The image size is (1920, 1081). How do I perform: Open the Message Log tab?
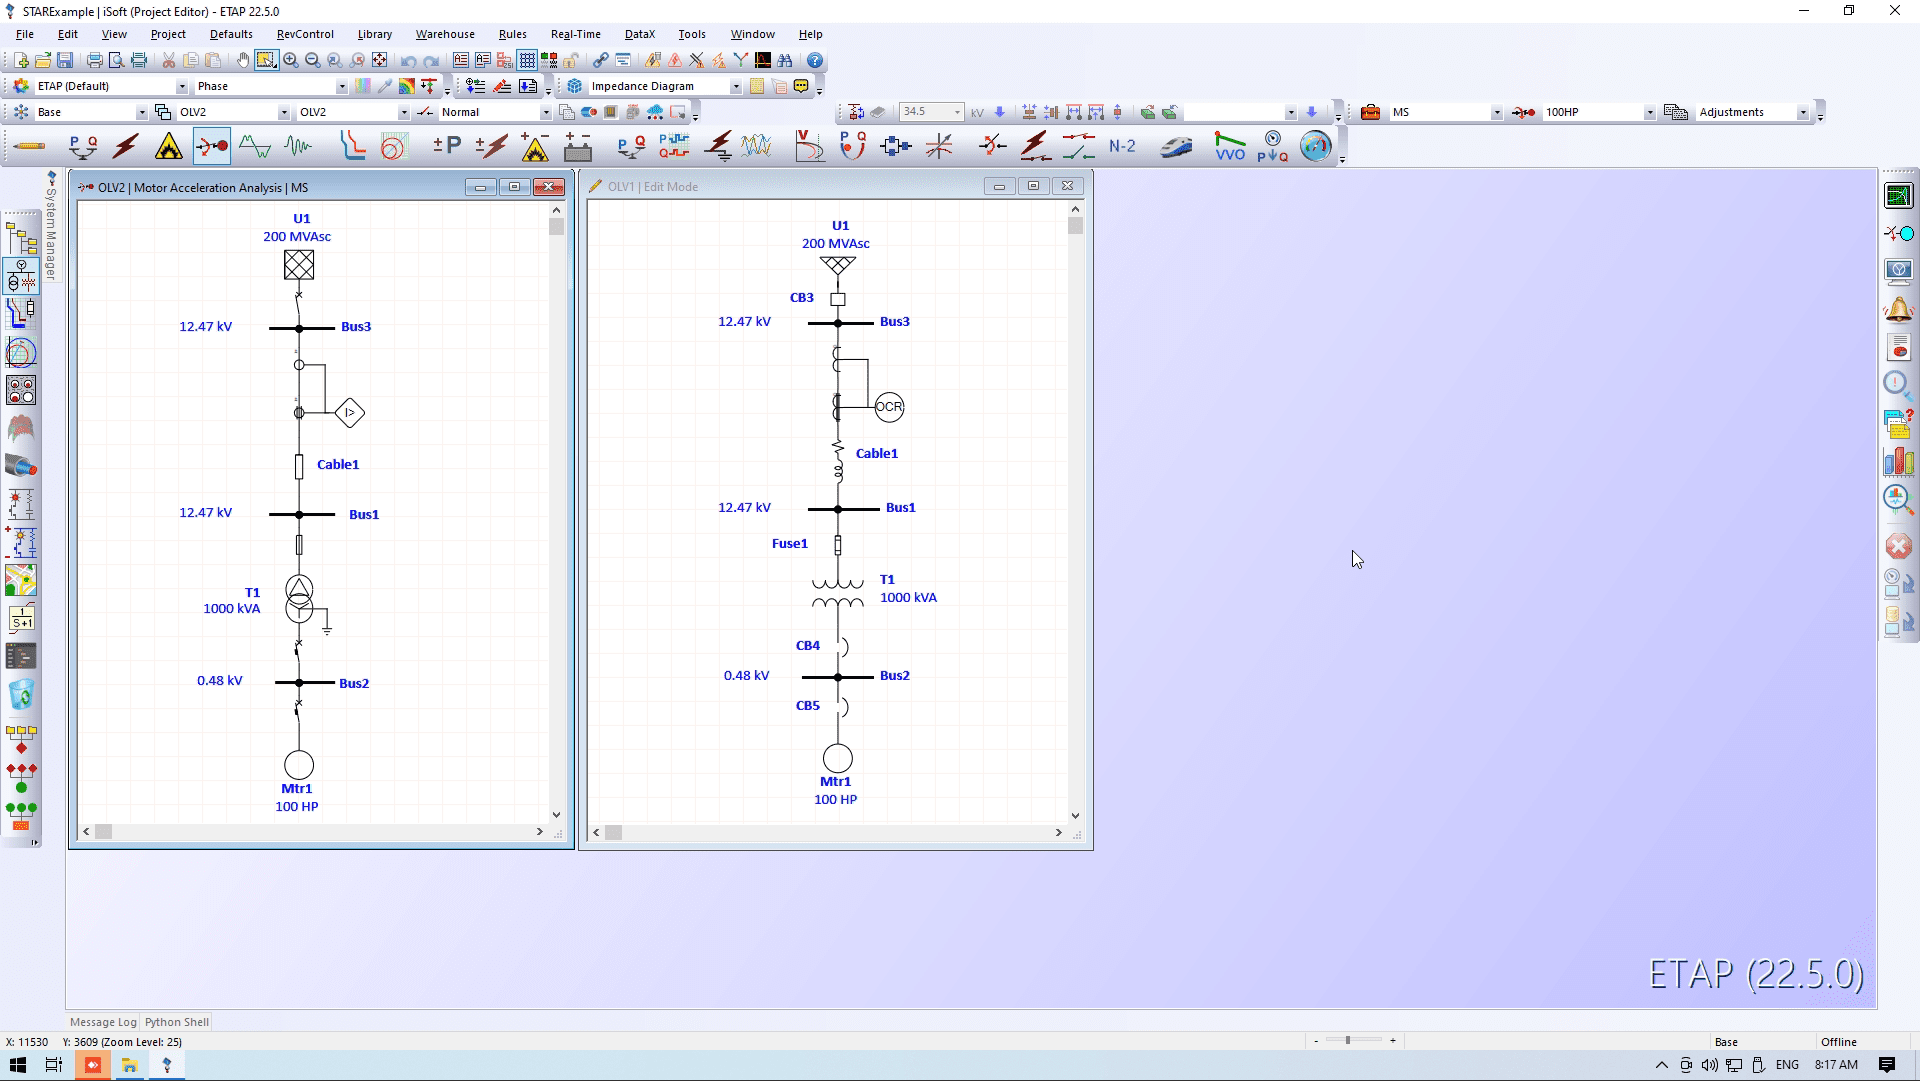click(103, 1022)
